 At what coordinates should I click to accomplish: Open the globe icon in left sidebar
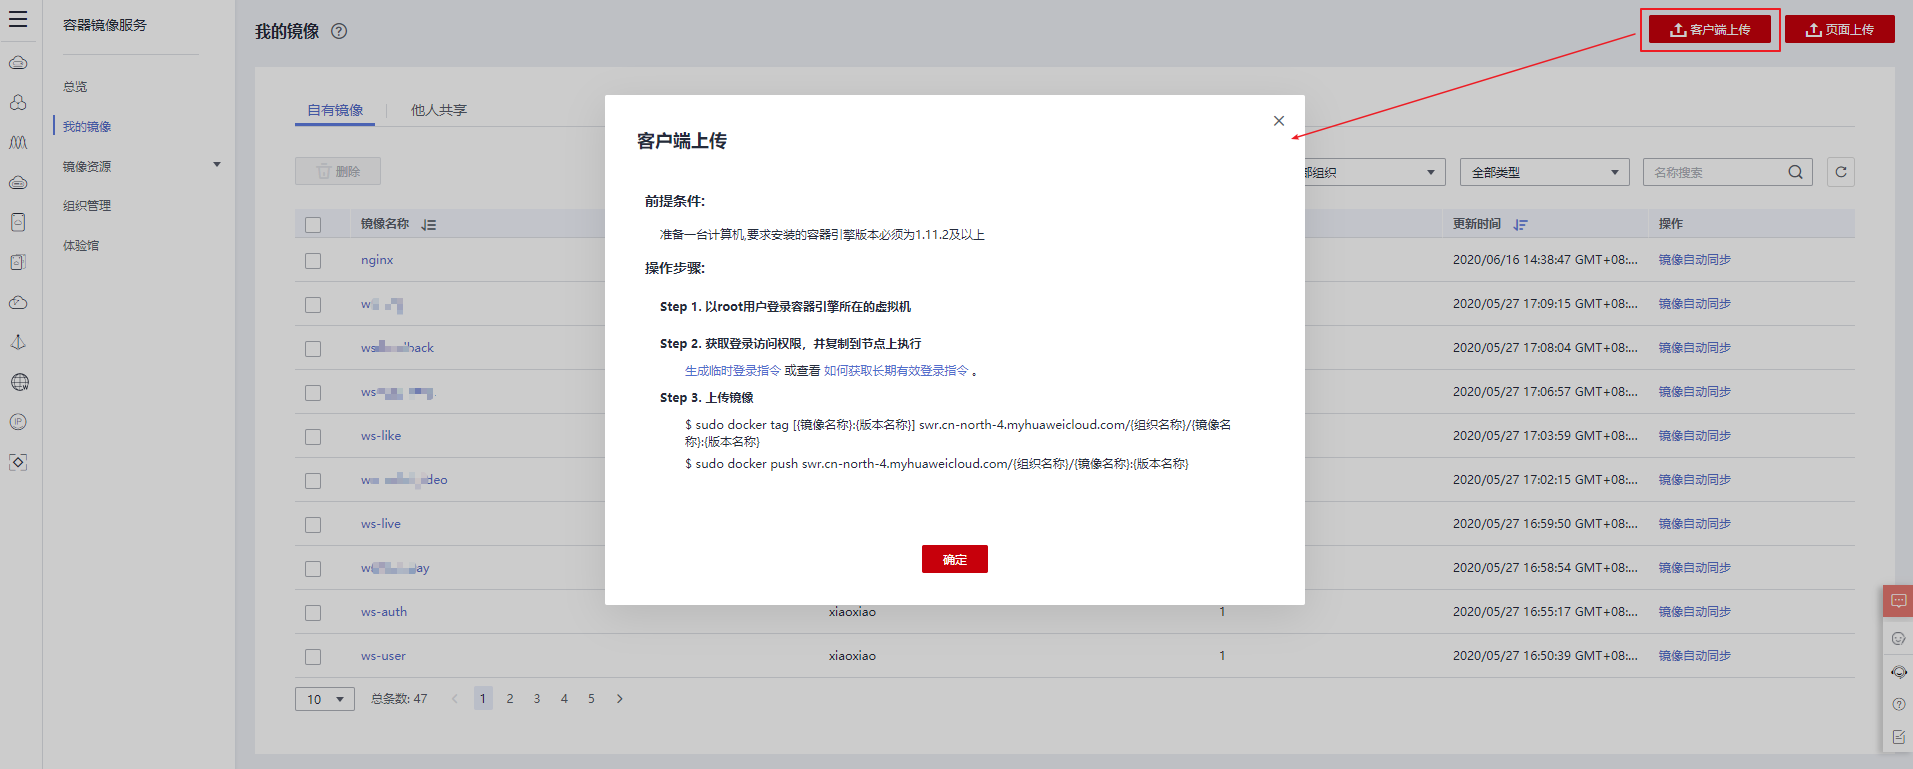18,382
